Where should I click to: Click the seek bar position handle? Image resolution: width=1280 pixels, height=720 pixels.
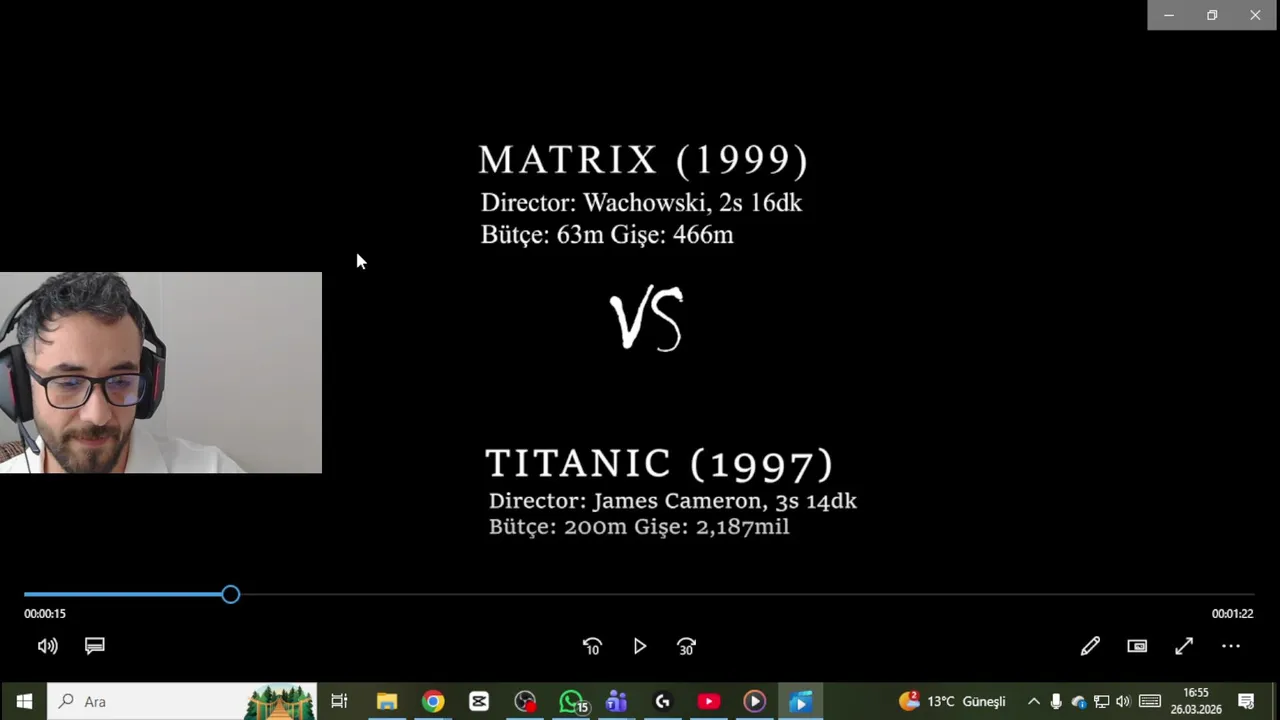point(231,595)
